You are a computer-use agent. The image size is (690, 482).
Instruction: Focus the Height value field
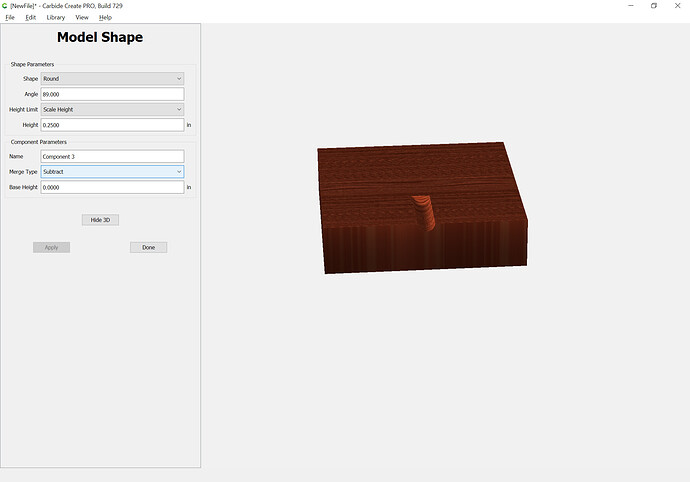112,125
